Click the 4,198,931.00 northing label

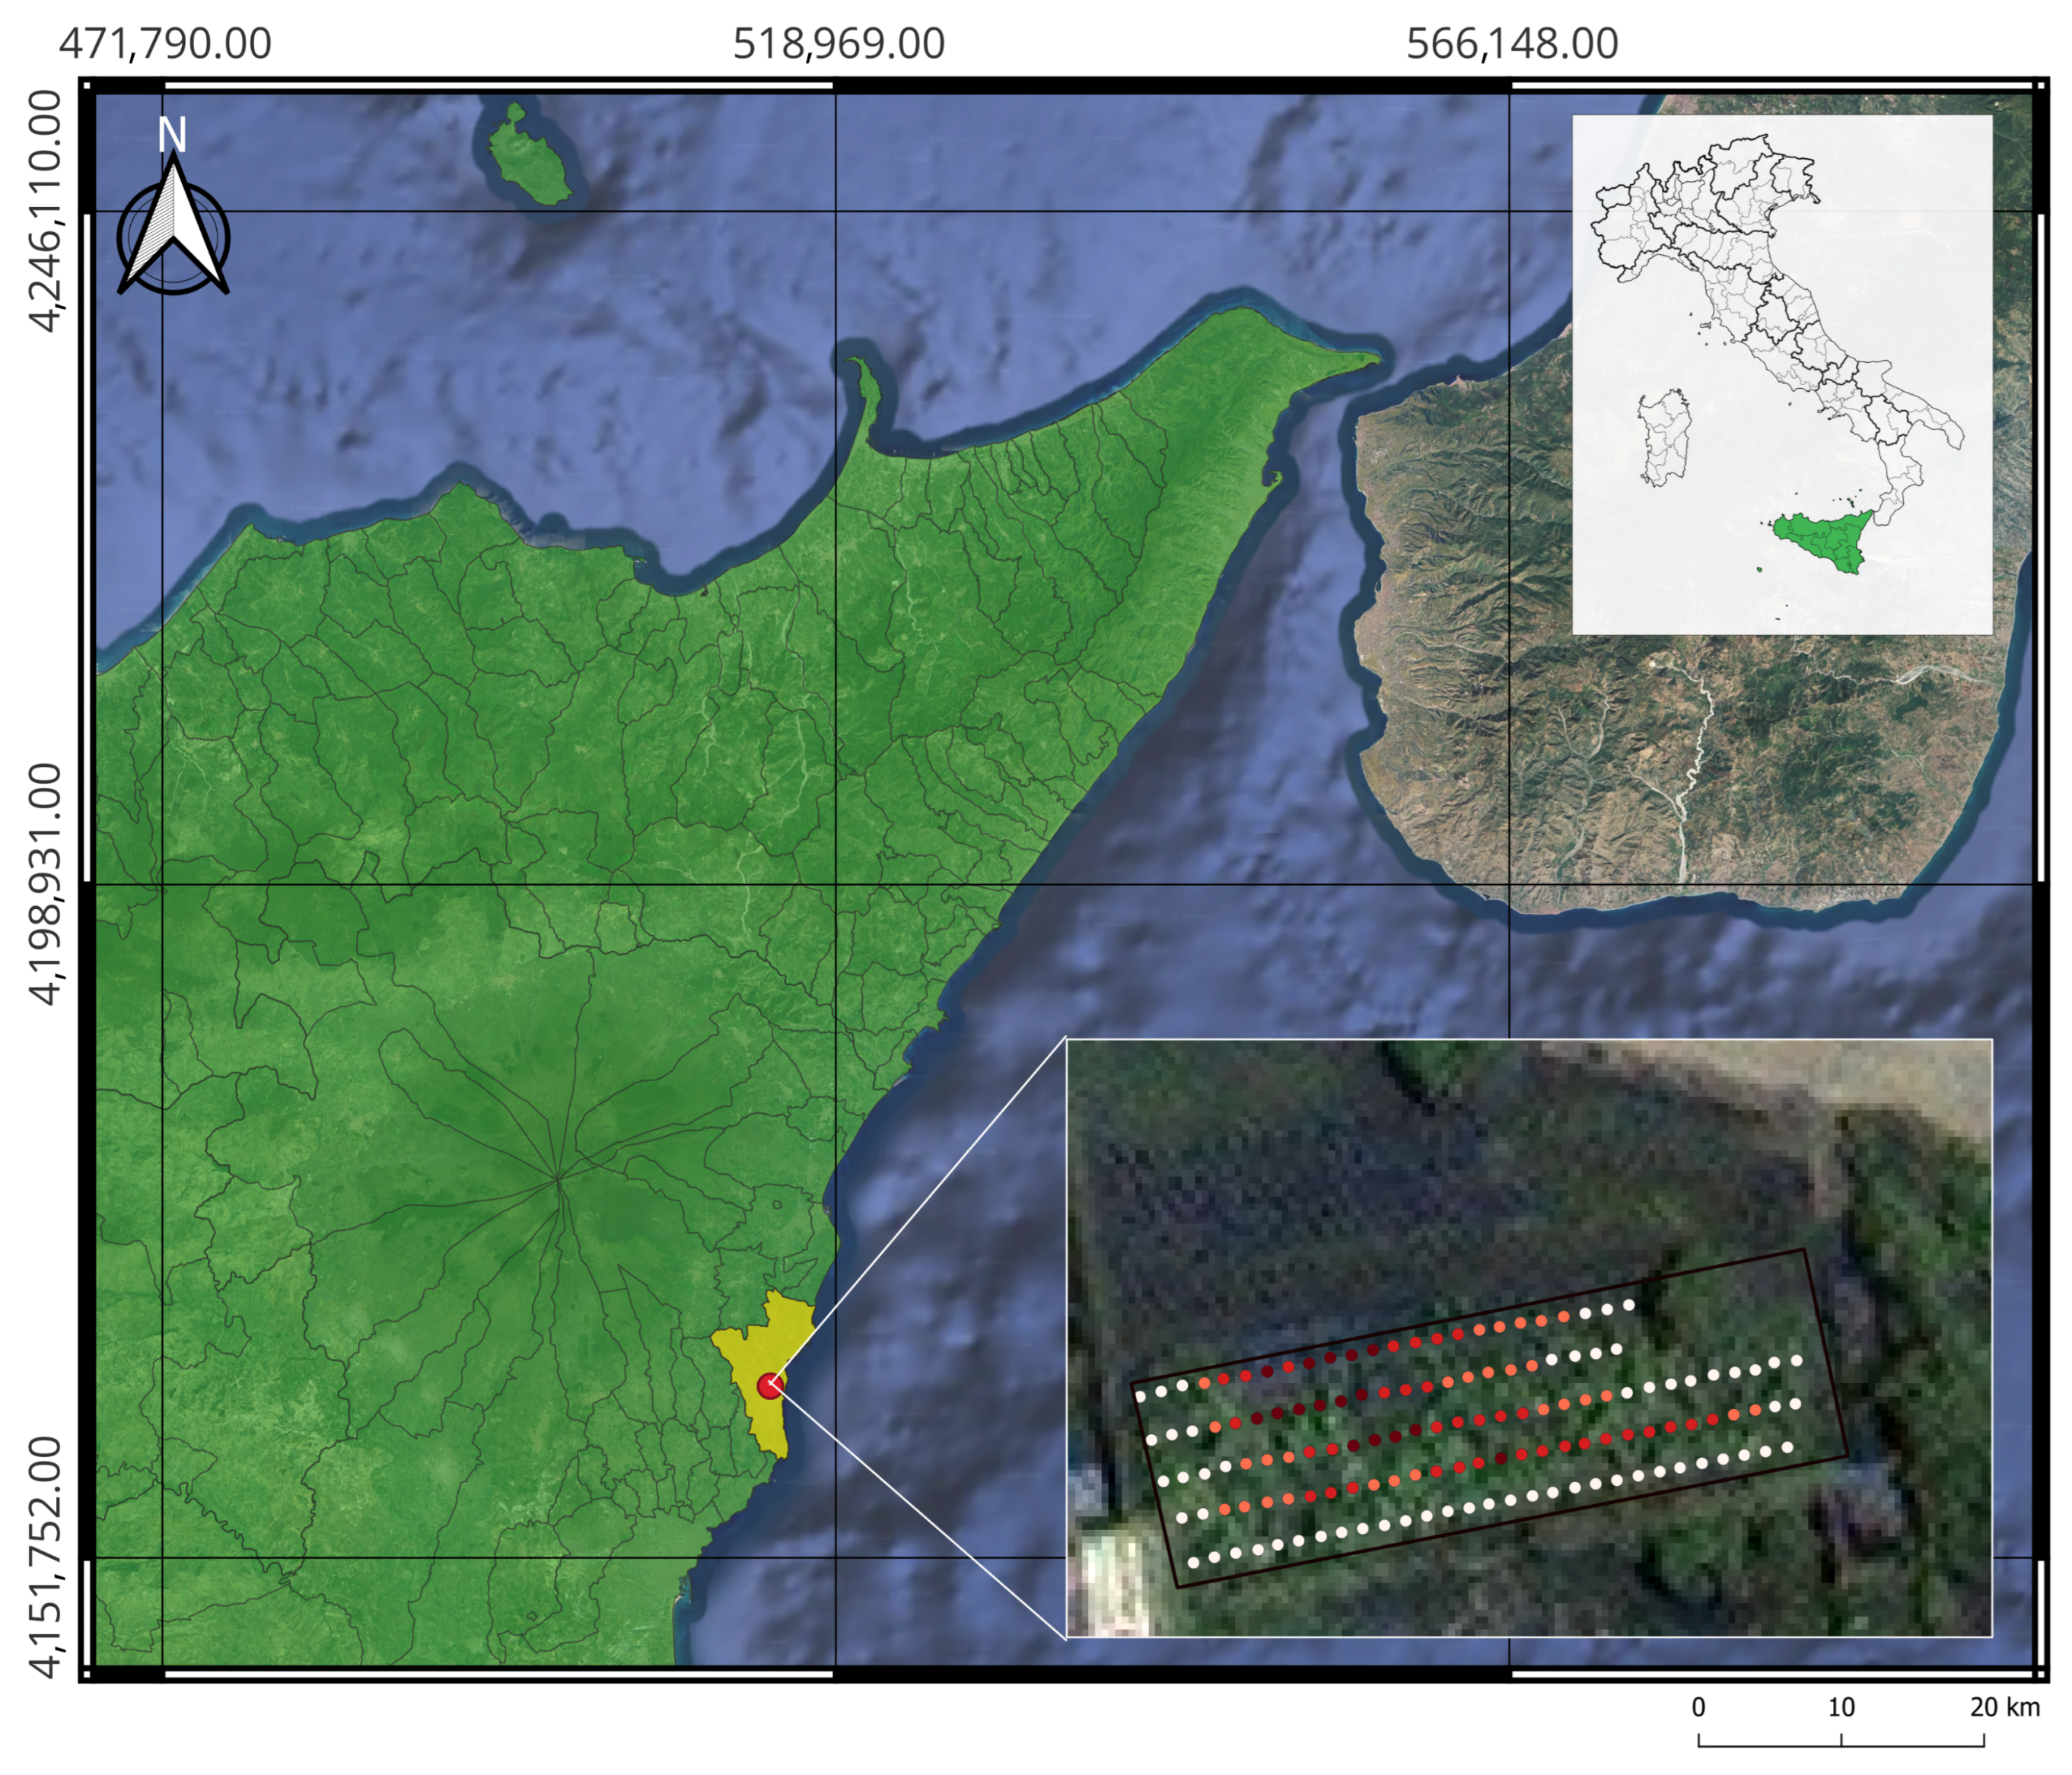pyautogui.click(x=46, y=884)
